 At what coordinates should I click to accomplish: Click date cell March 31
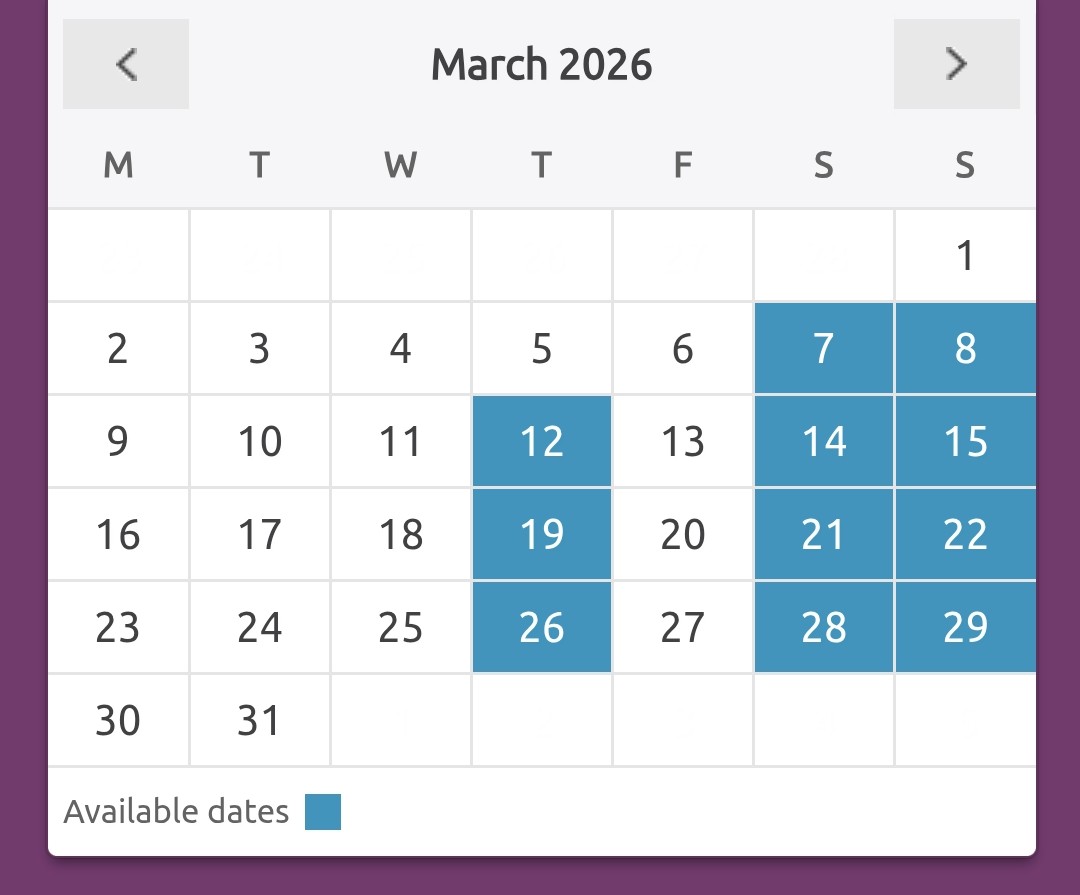[x=259, y=720]
